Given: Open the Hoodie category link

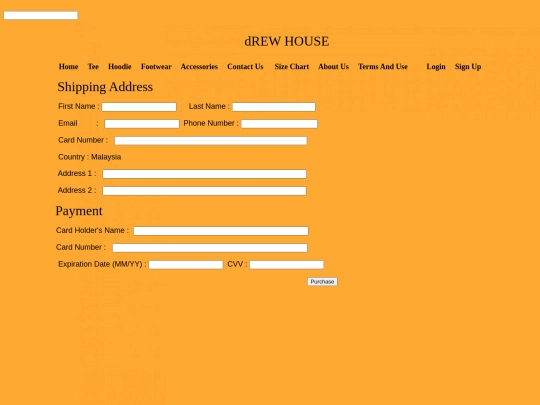Looking at the screenshot, I should point(120,66).
